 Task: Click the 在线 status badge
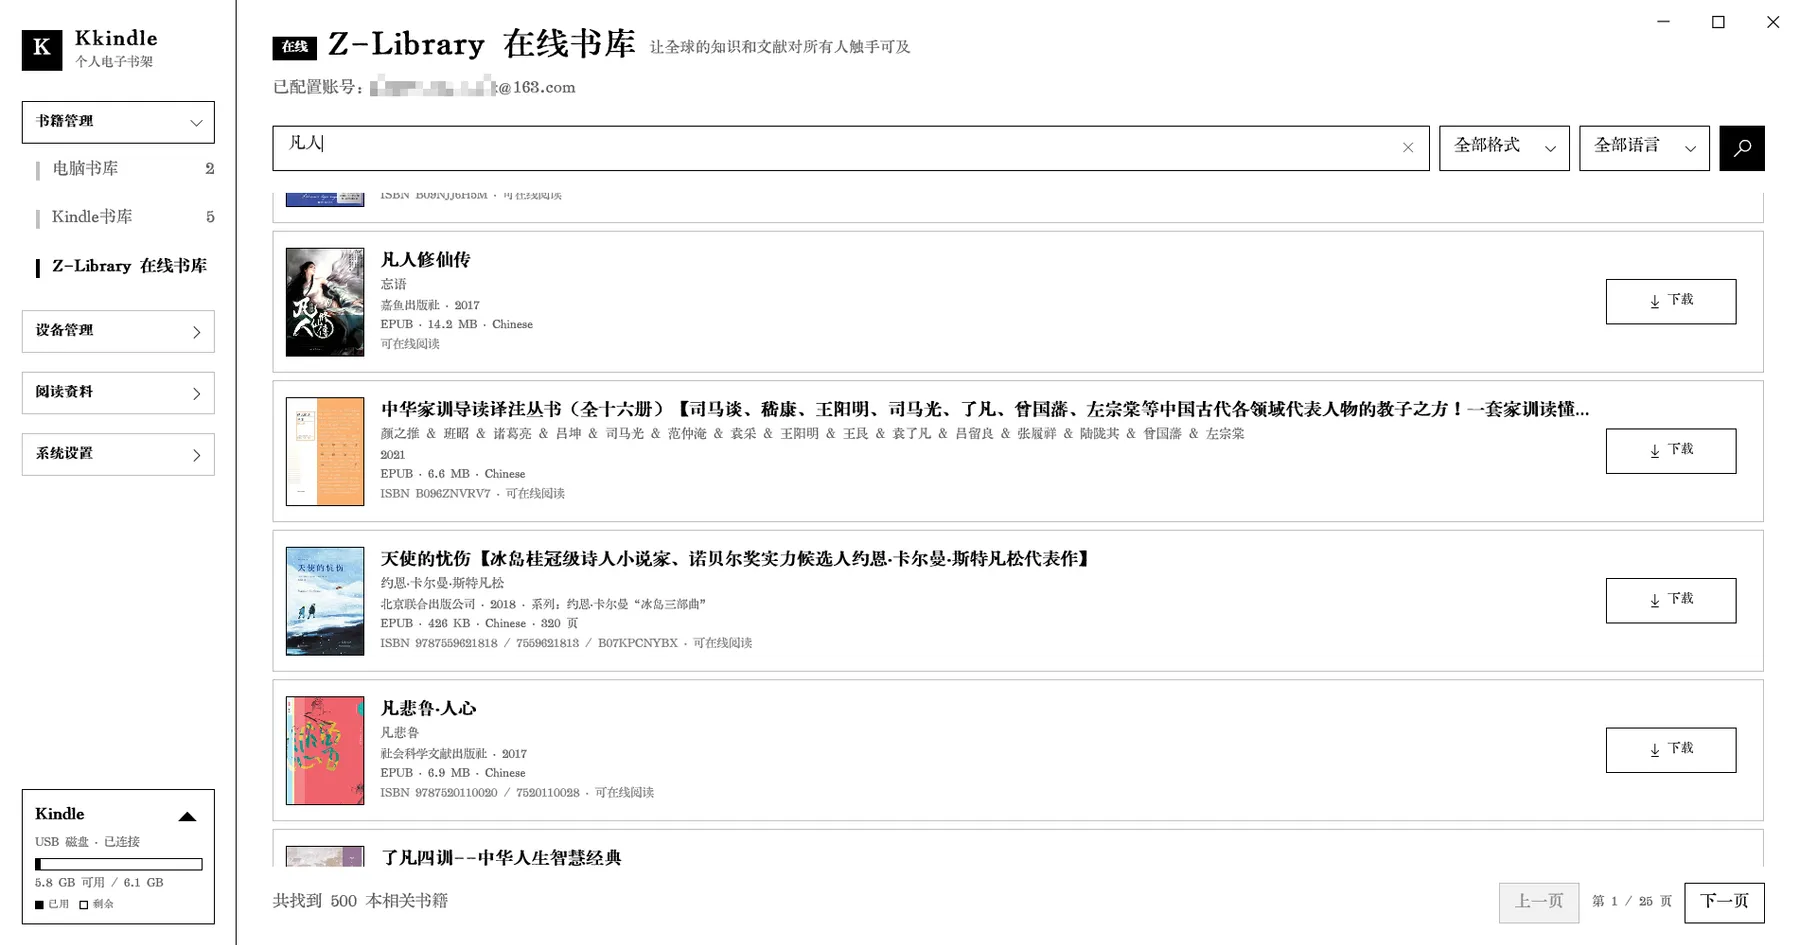pyautogui.click(x=295, y=47)
